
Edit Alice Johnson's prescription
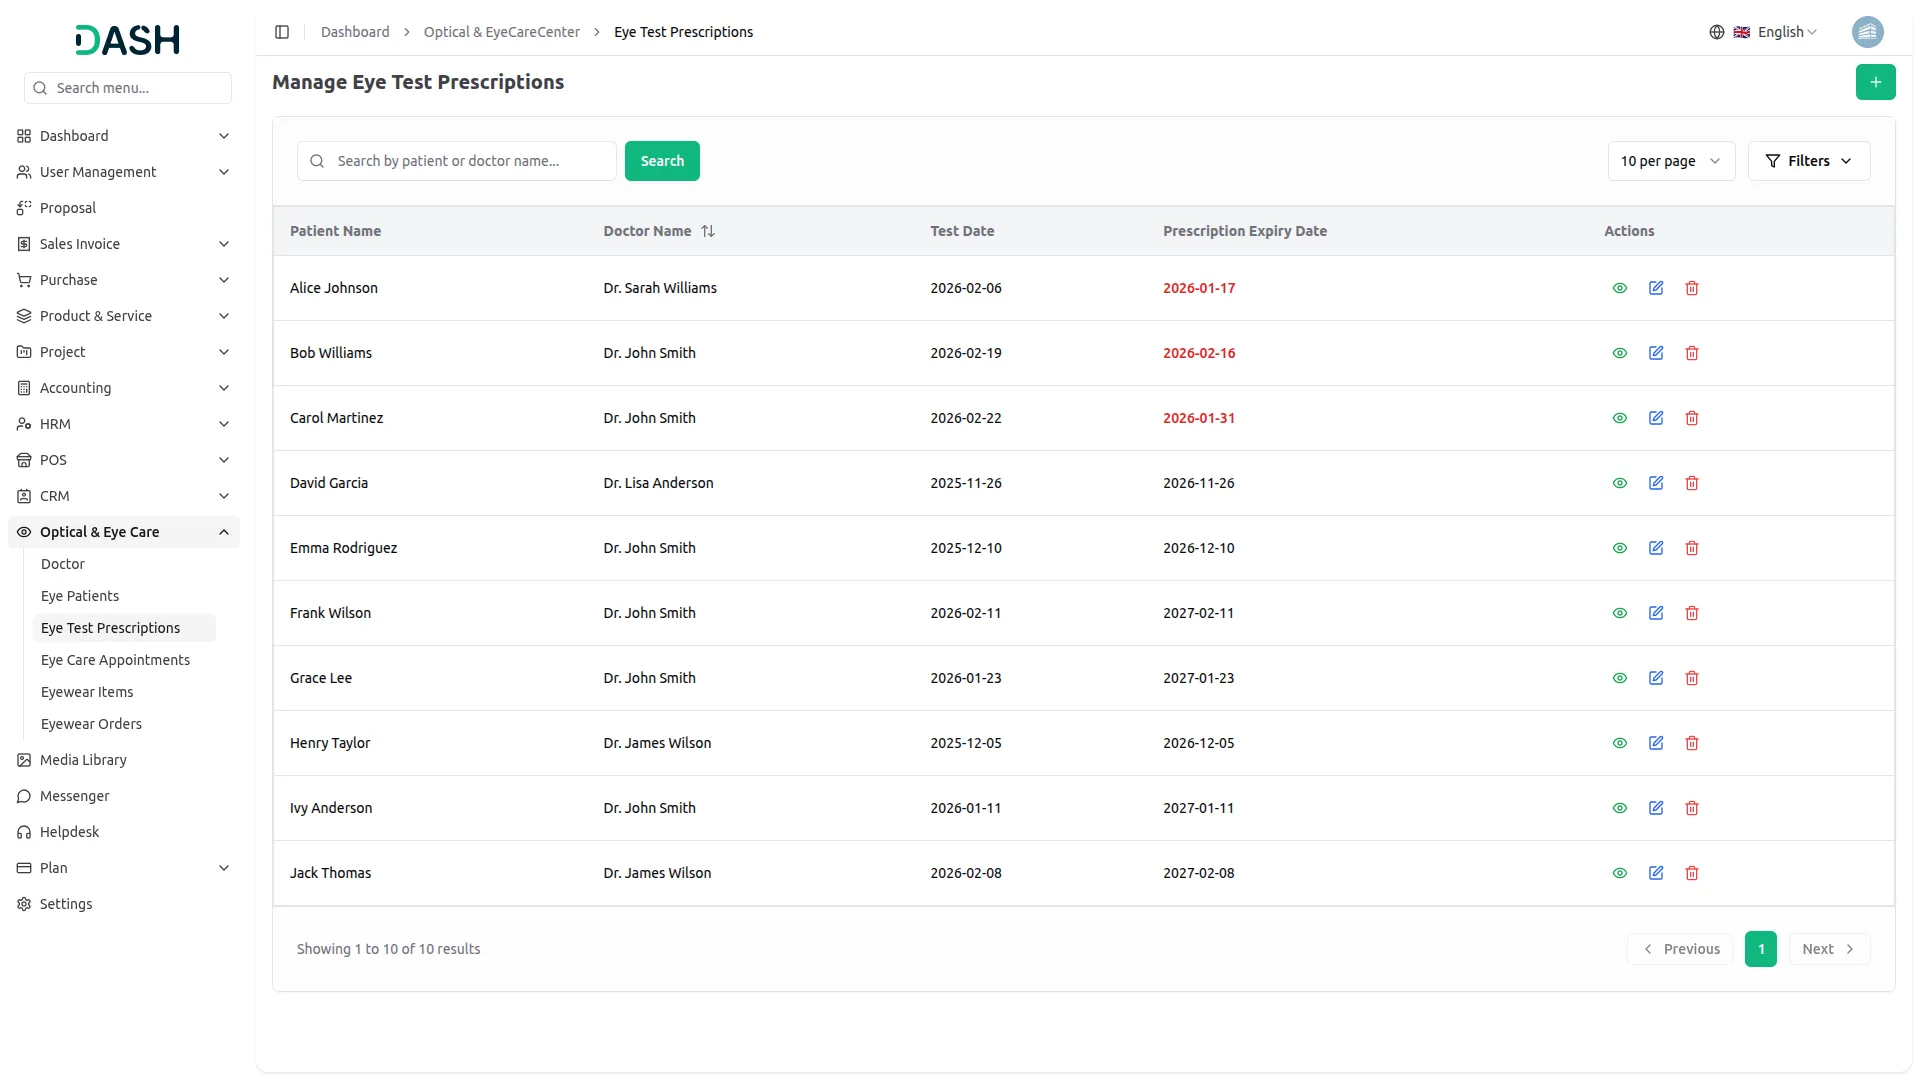click(x=1656, y=288)
